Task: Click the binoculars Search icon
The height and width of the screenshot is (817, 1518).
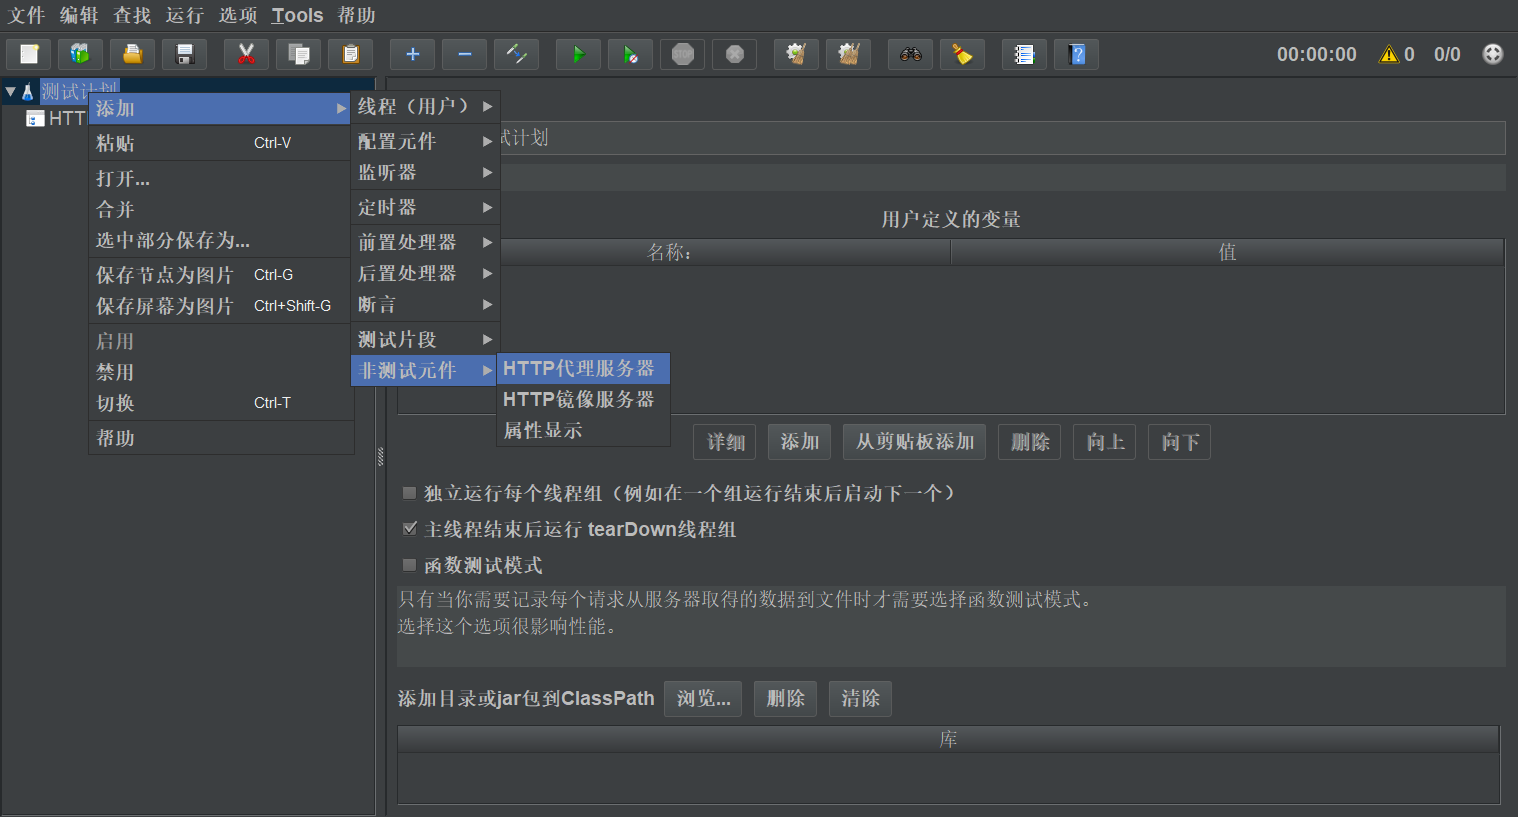Action: (910, 54)
